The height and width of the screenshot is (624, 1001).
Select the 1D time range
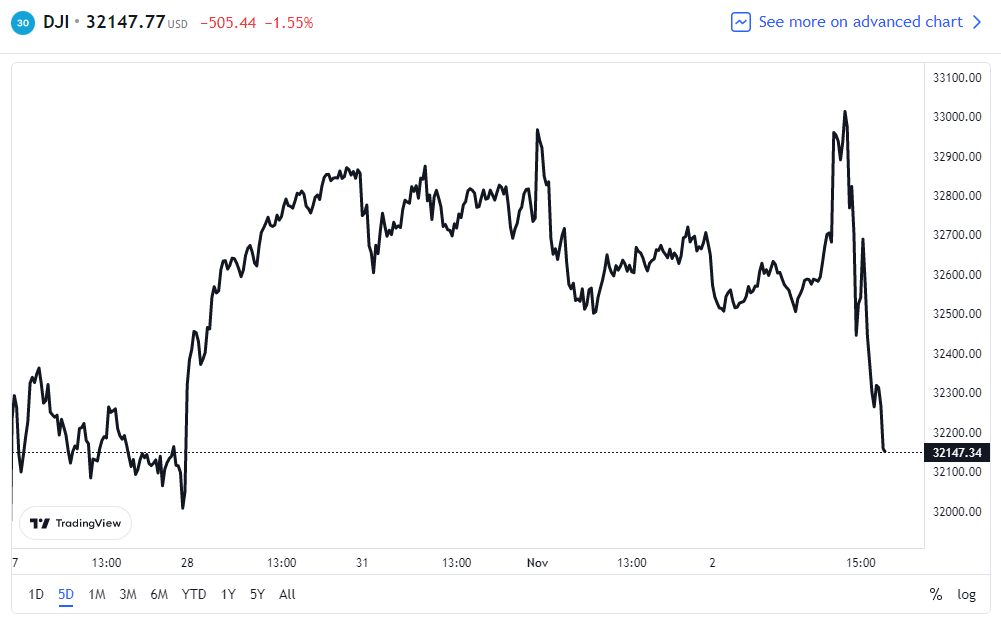click(x=36, y=594)
